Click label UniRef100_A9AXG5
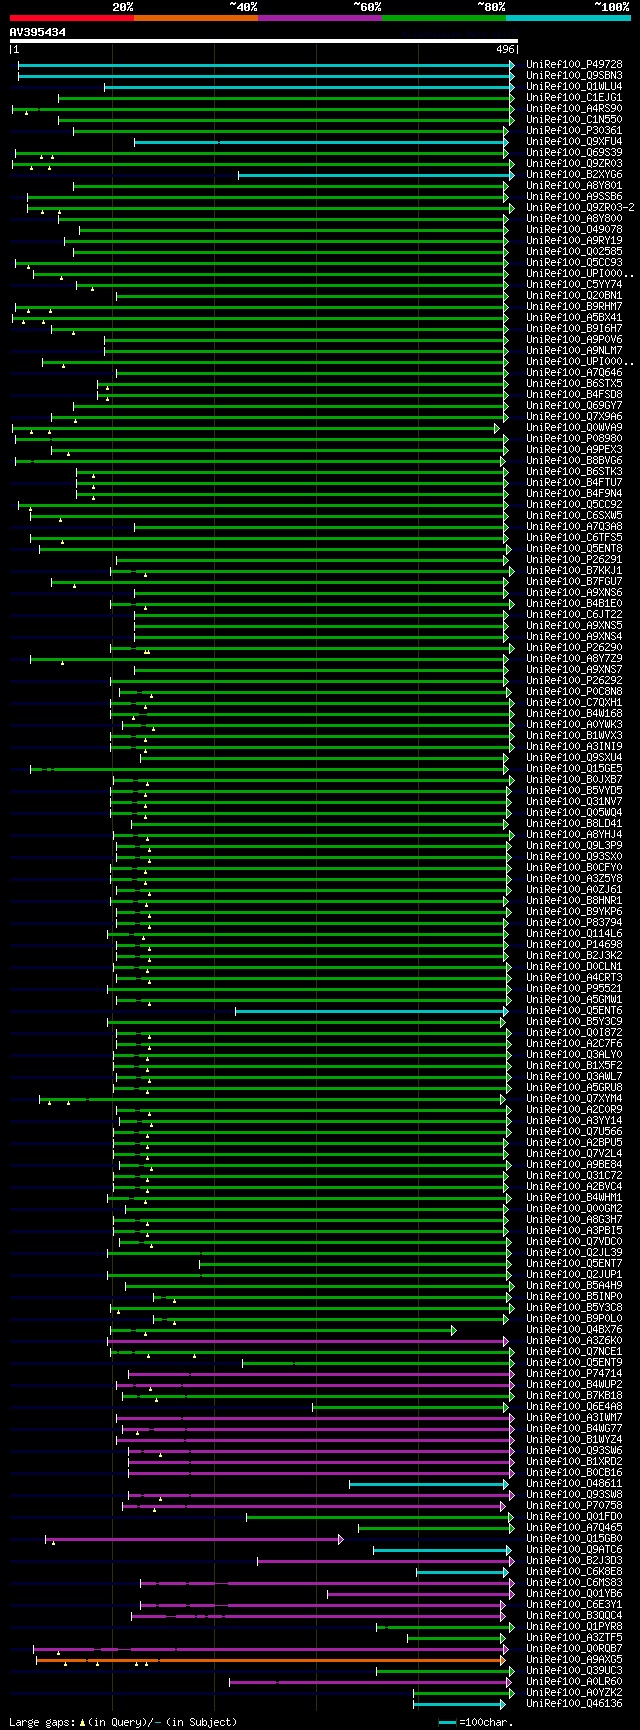This screenshot has height=1730, width=640. point(574,1659)
